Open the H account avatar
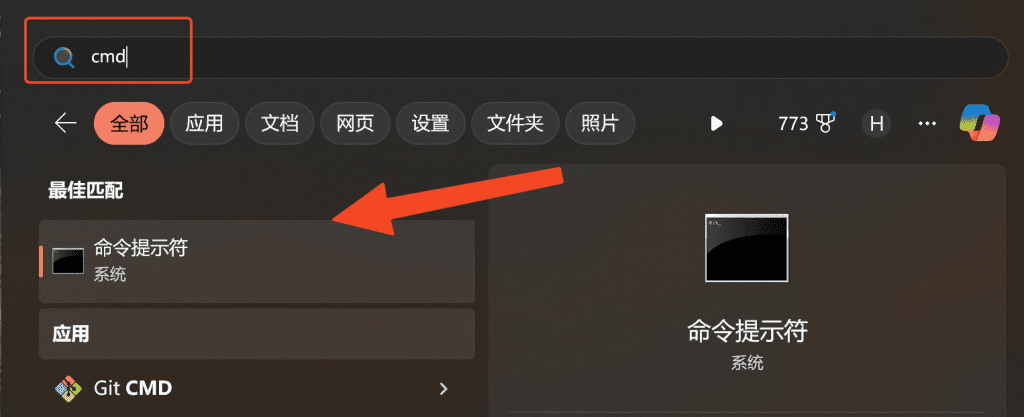The image size is (1024, 417). (x=876, y=123)
